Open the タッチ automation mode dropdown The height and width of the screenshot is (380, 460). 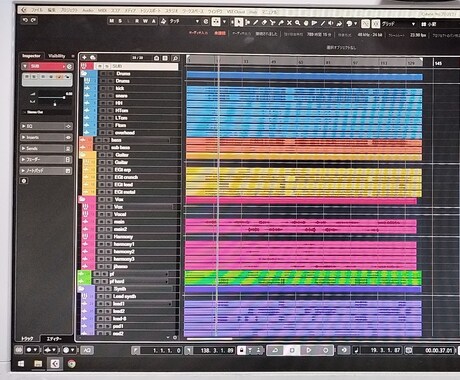(184, 21)
